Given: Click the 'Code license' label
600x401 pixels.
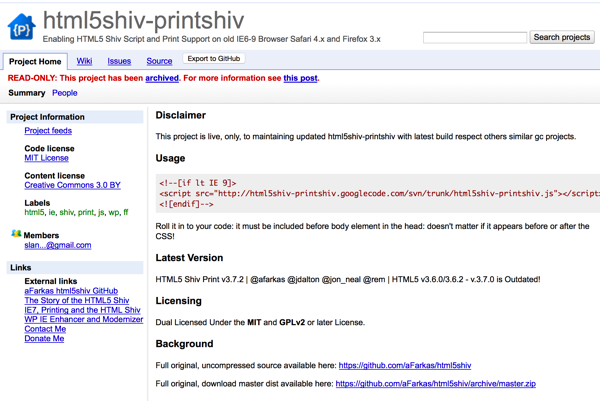Looking at the screenshot, I should point(49,148).
